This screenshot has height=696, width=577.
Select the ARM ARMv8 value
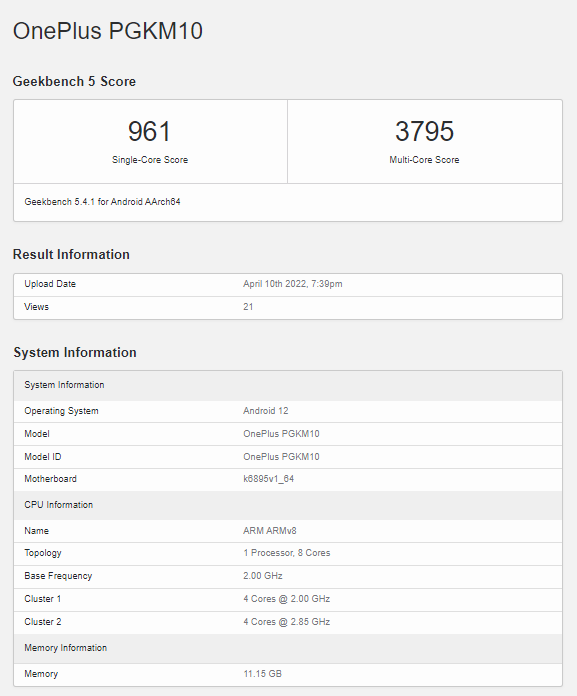(270, 531)
